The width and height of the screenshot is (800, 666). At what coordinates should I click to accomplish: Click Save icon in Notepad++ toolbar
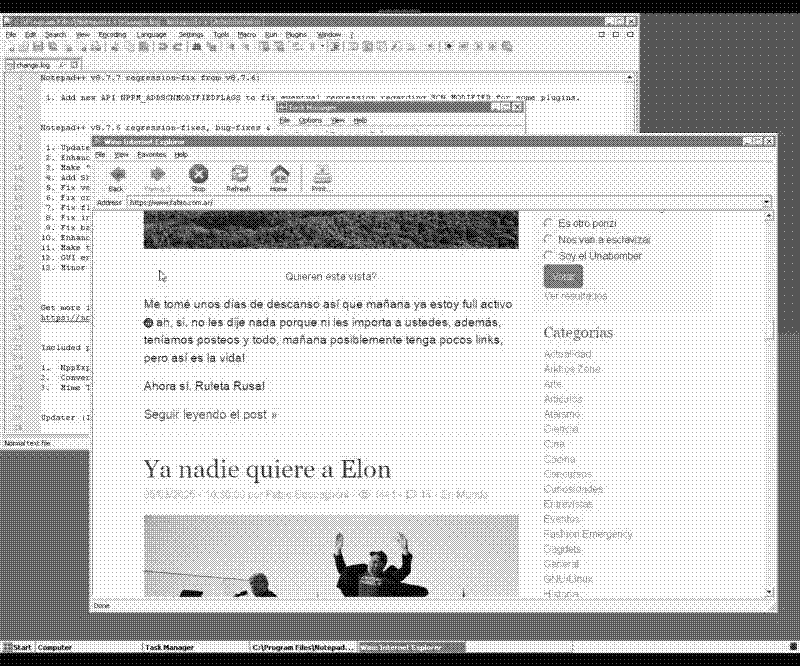point(39,47)
